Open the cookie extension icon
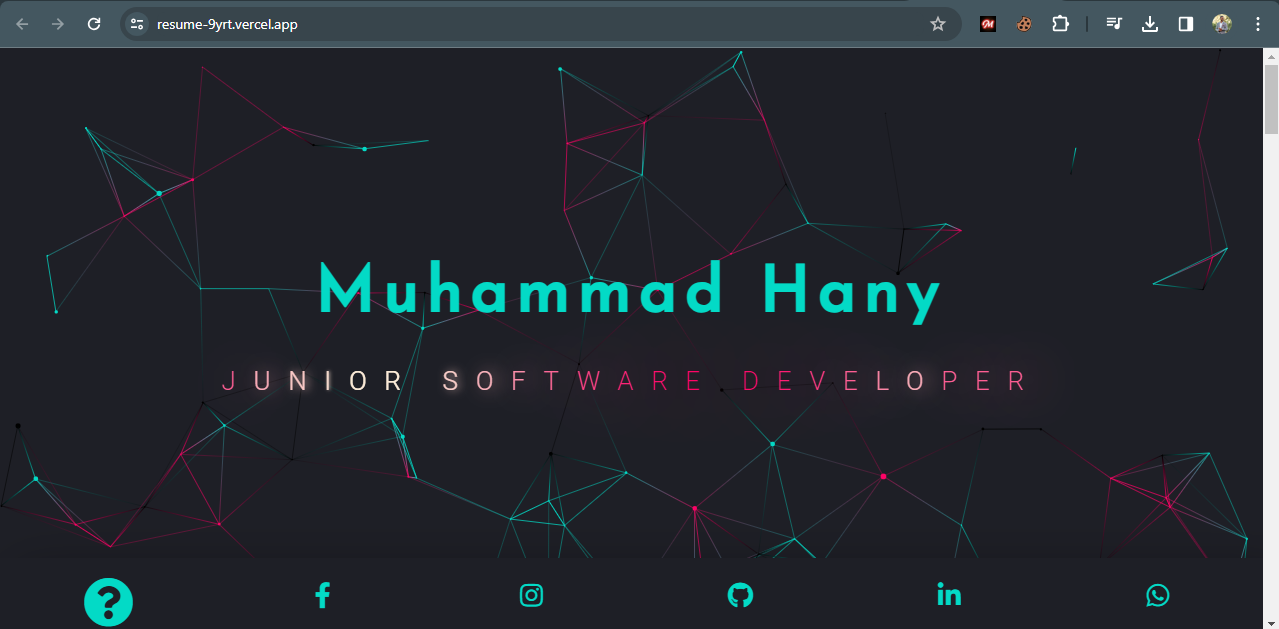Viewport: 1279px width, 629px height. (1024, 24)
